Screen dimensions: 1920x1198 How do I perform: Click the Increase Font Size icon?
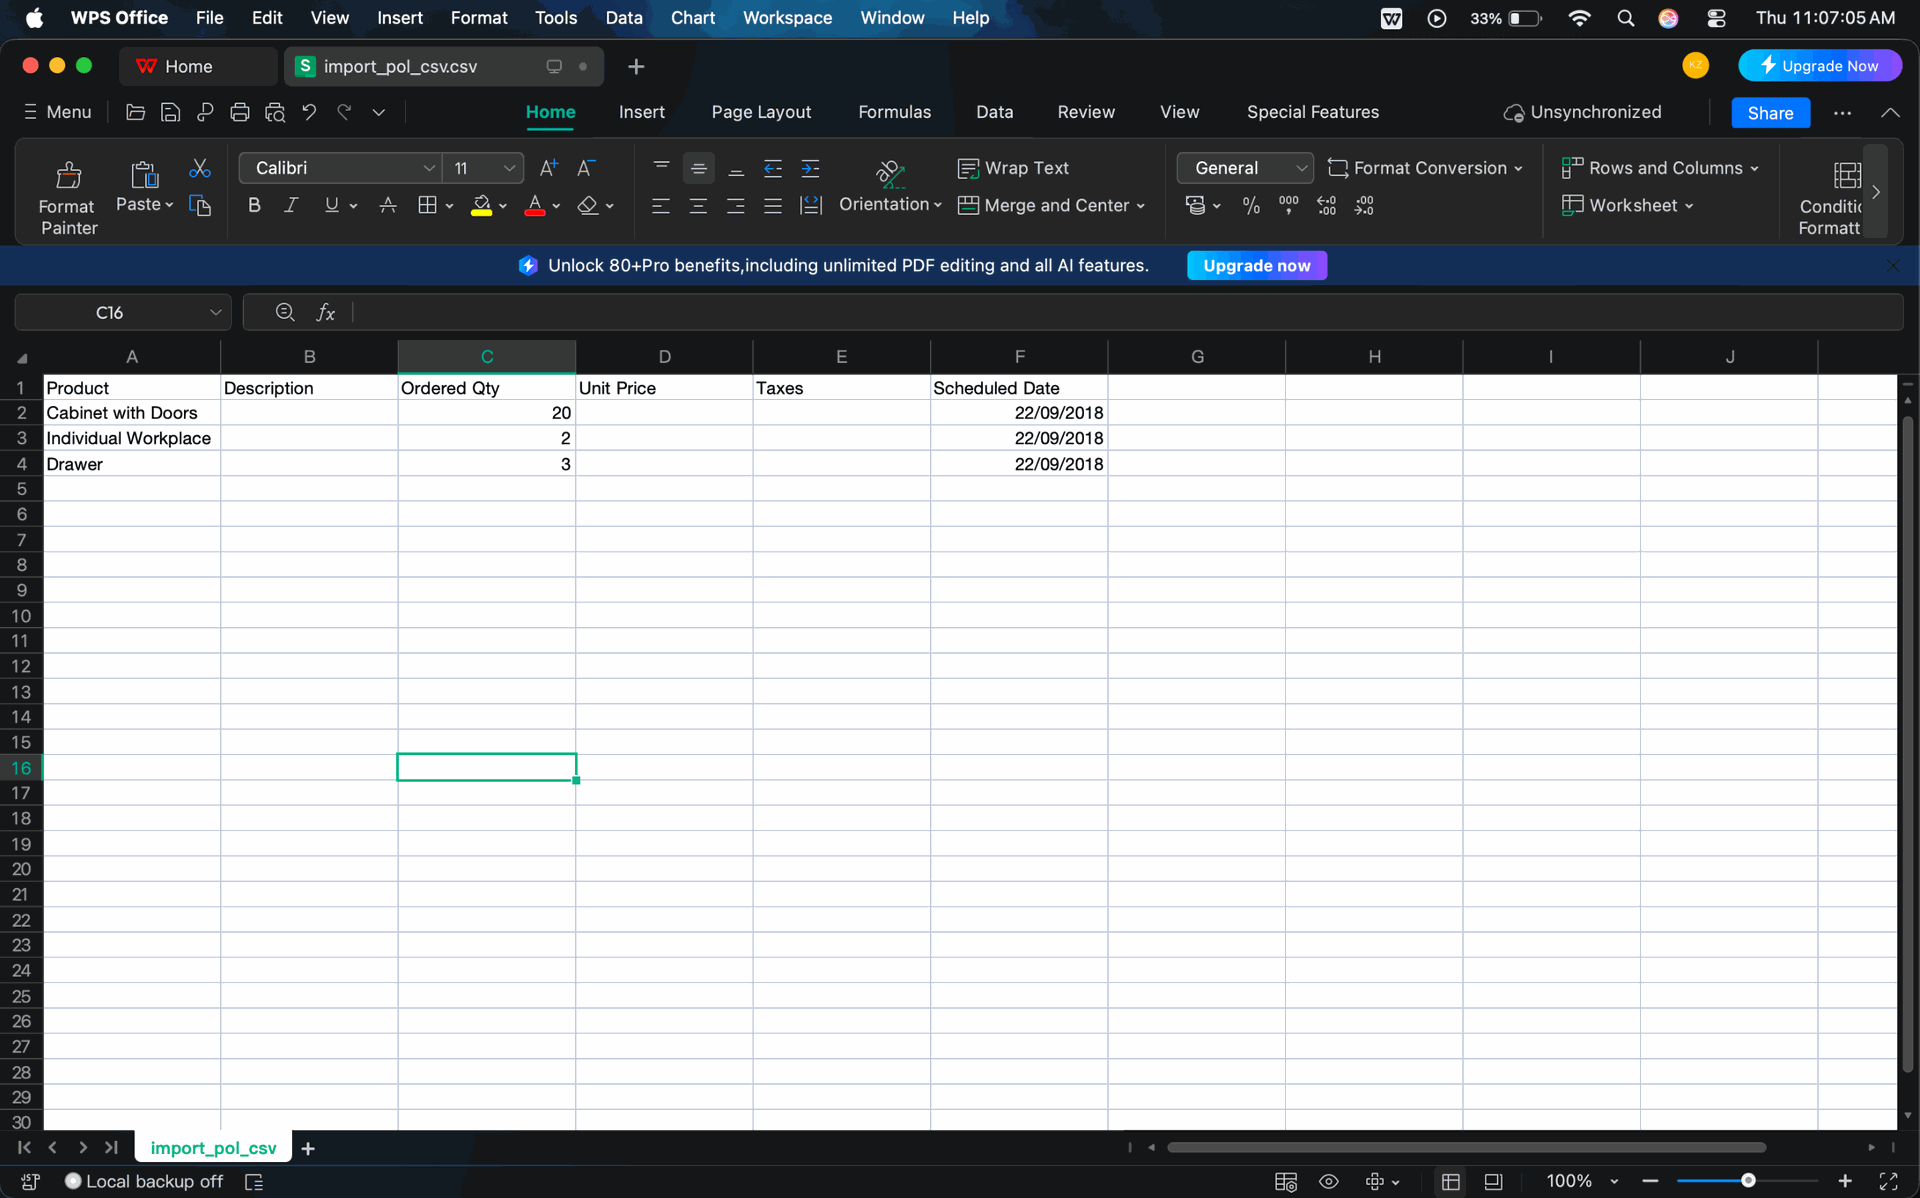pos(548,168)
